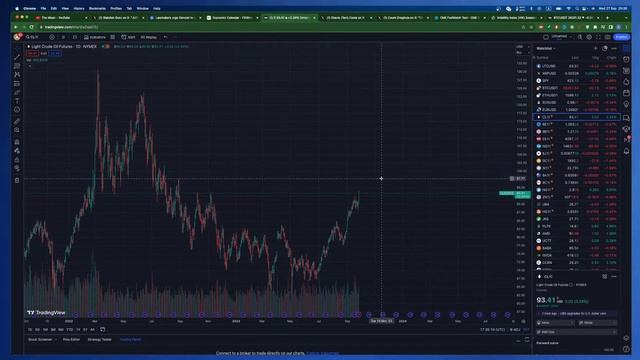Open the Chrome Bookmarks menu
The height and width of the screenshot is (360, 640).
click(x=97, y=8)
